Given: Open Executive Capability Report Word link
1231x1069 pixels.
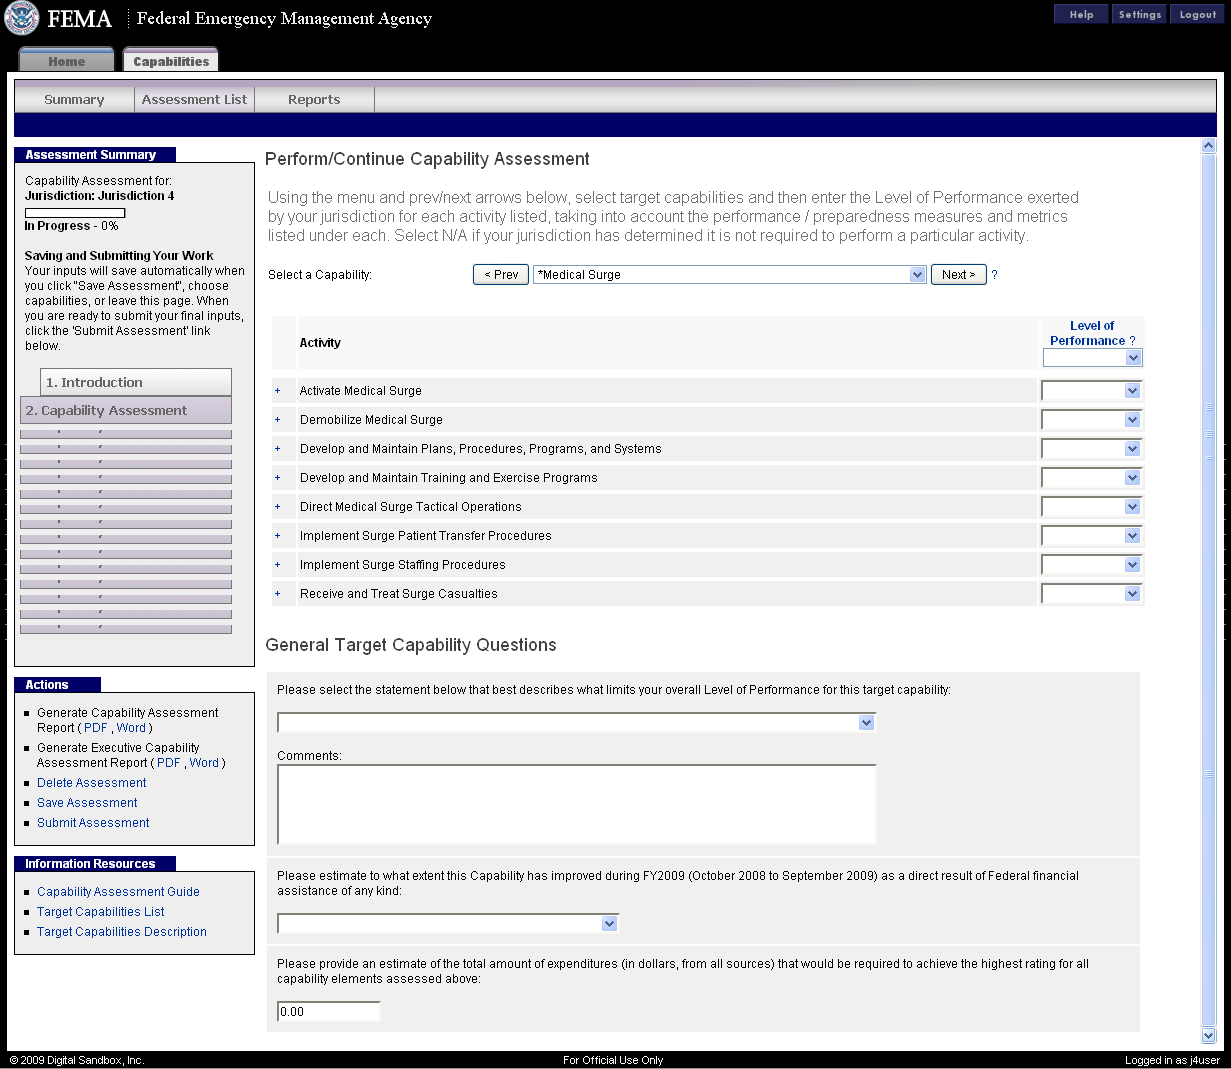Looking at the screenshot, I should [204, 763].
